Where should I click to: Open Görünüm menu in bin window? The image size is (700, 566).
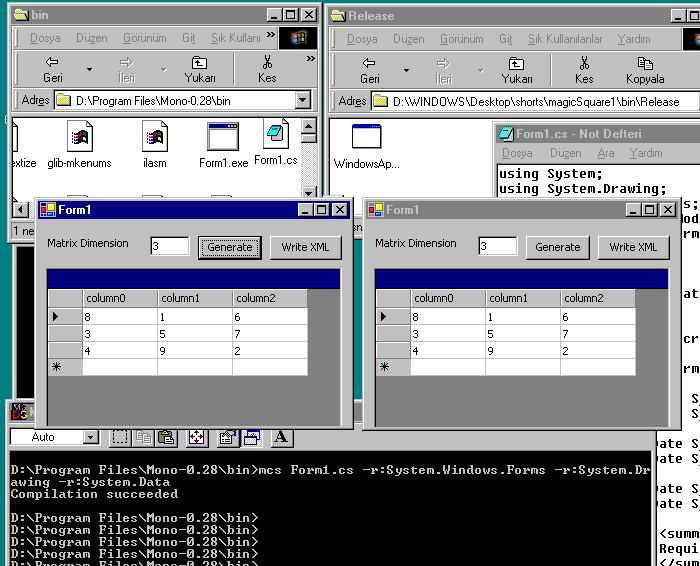[x=145, y=38]
